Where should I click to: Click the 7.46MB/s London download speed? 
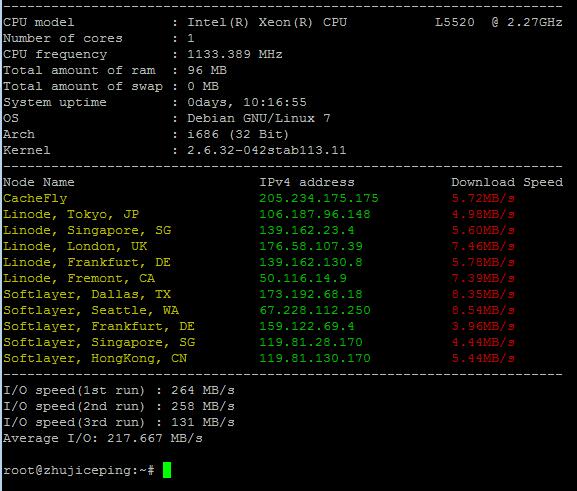click(x=483, y=246)
